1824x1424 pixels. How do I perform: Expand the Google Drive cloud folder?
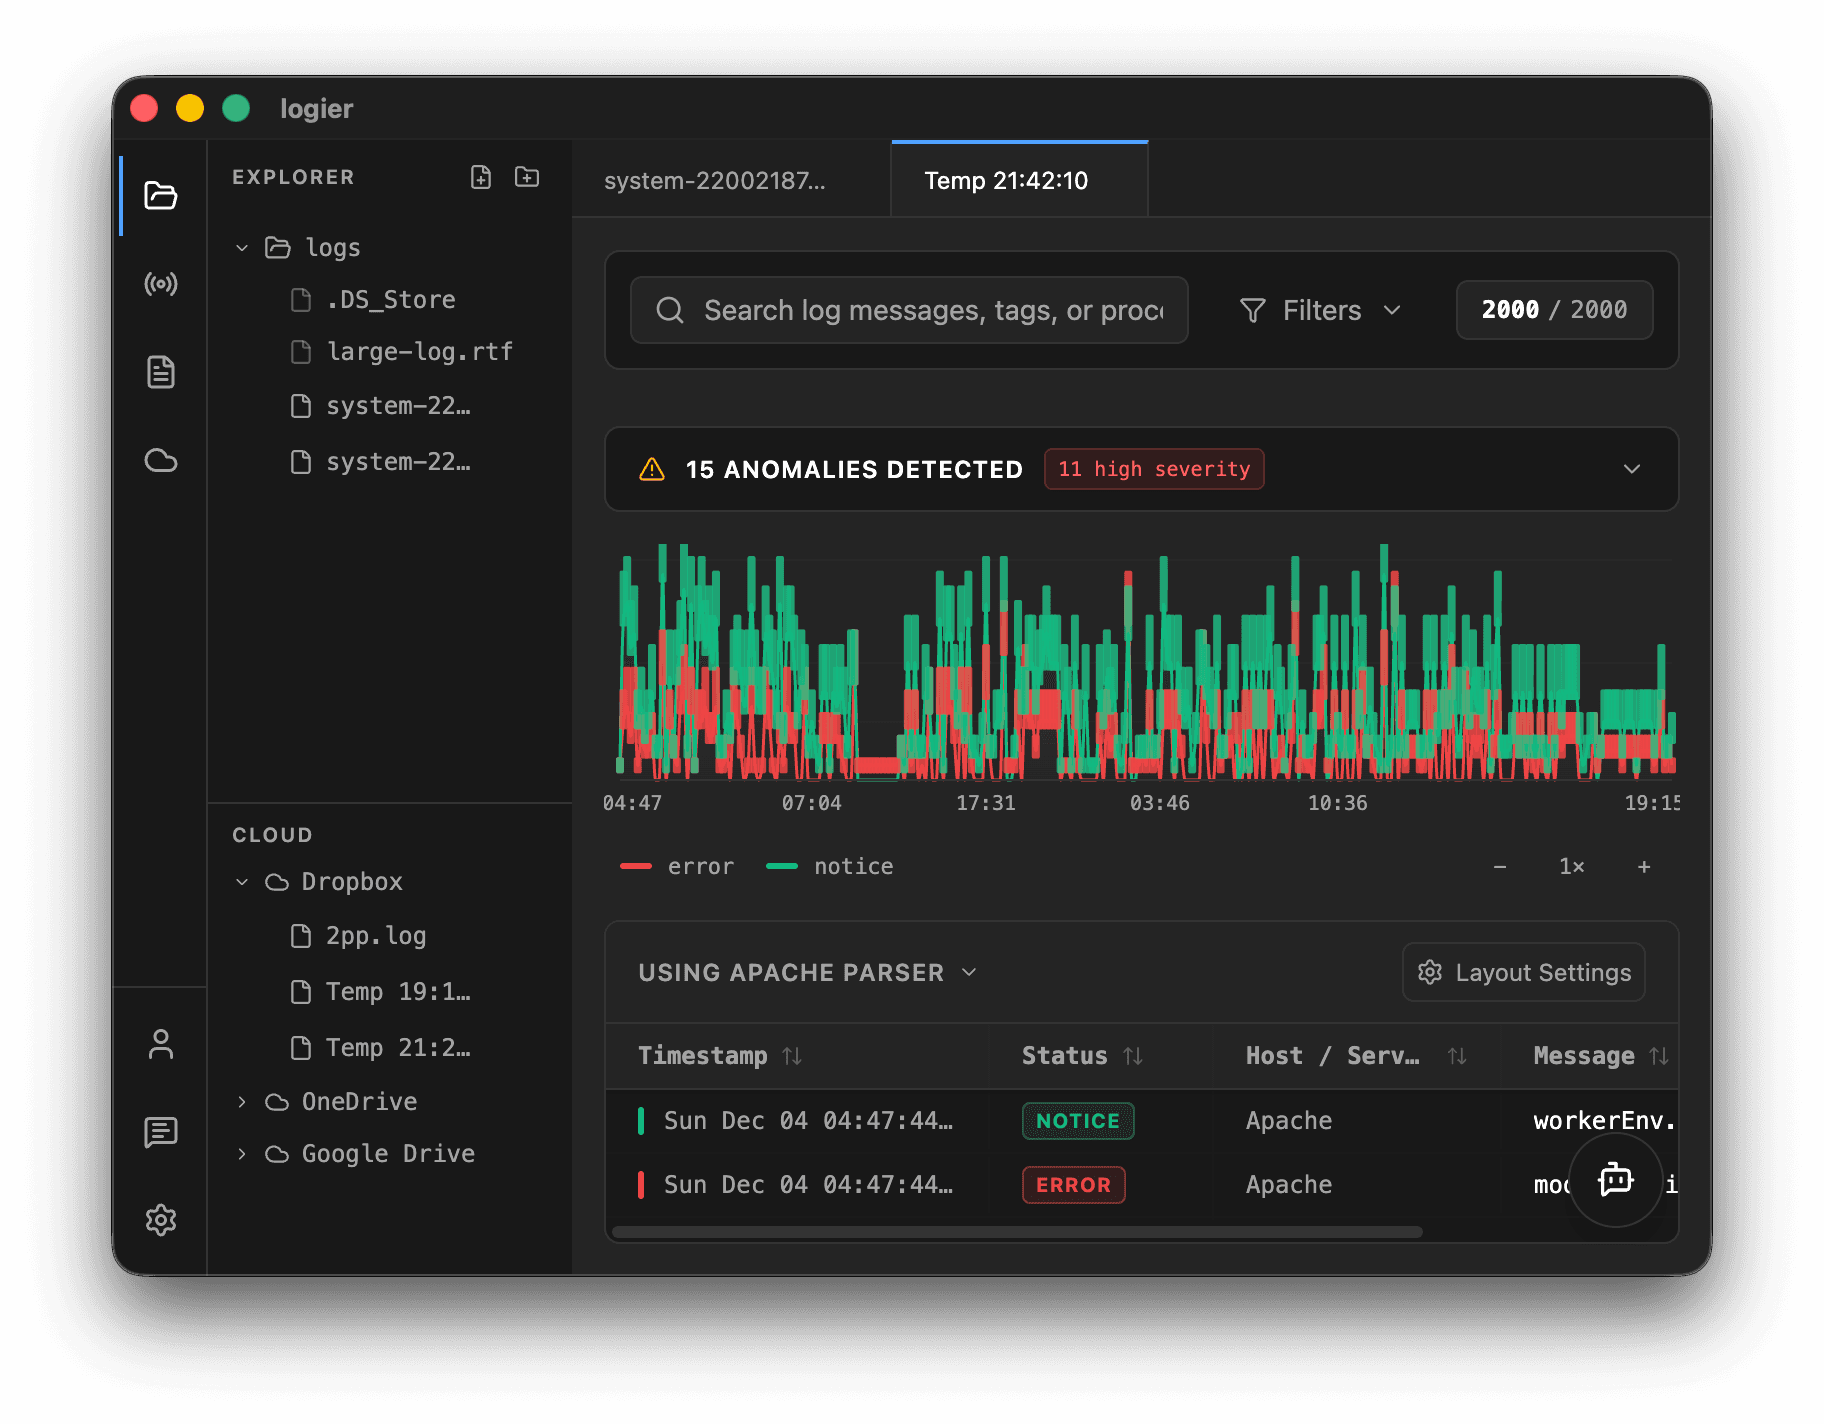(241, 1154)
